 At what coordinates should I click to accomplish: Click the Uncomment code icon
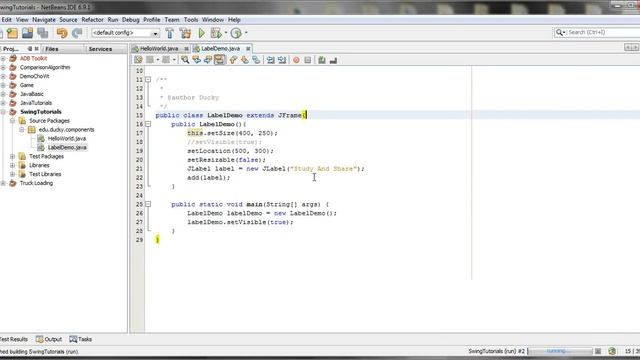(x=333, y=60)
